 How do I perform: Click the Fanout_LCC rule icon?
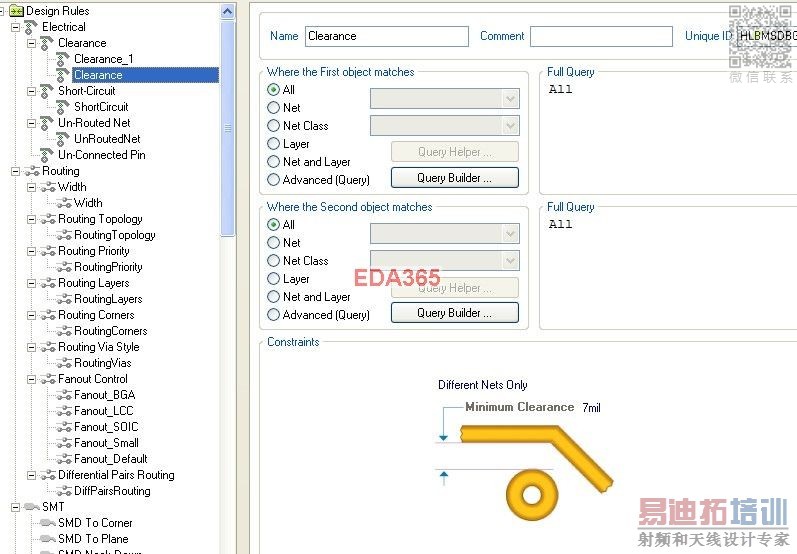pos(64,411)
